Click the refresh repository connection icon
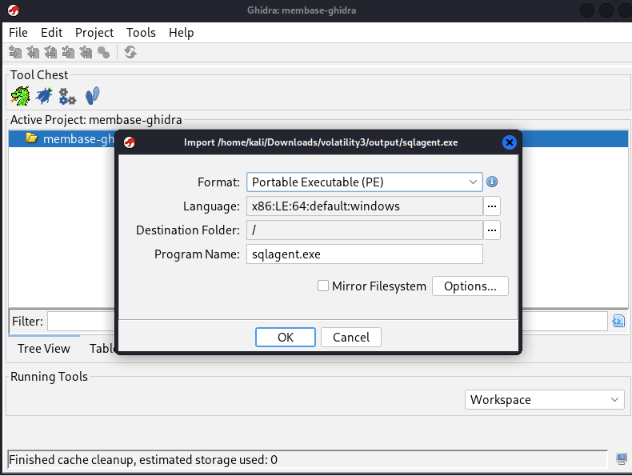This screenshot has width=632, height=476. click(130, 52)
